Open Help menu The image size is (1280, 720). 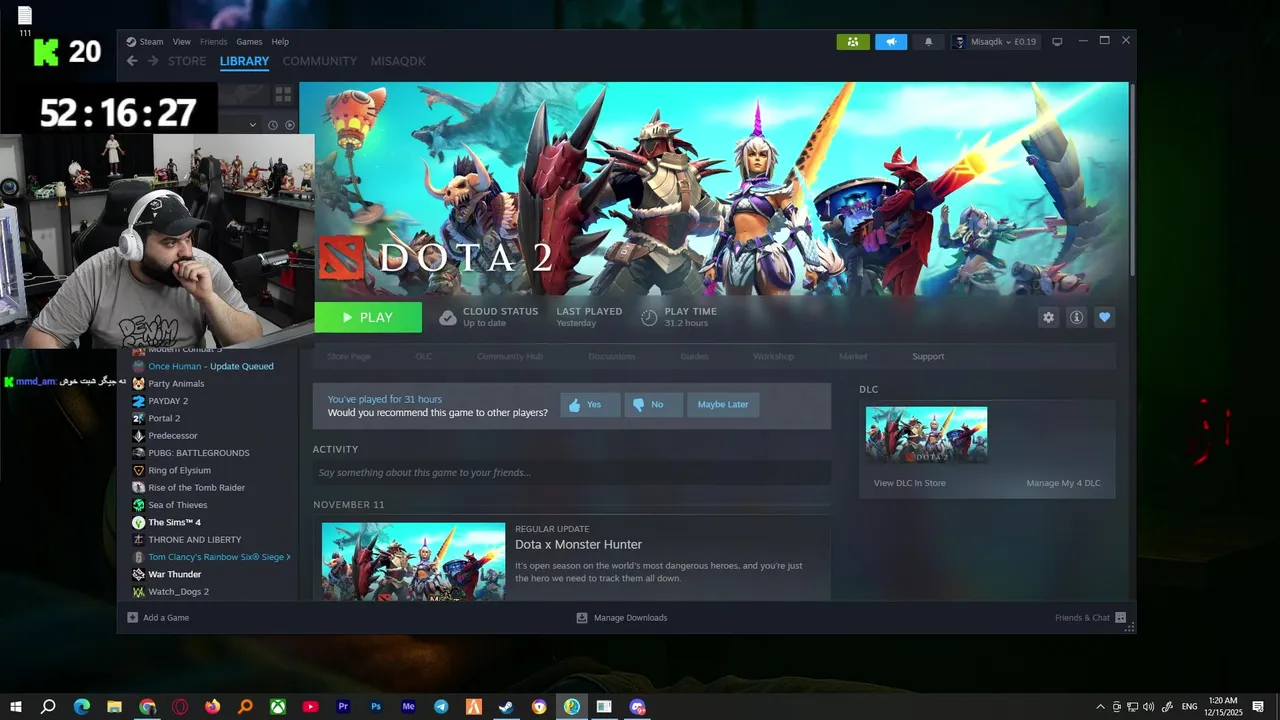point(280,42)
